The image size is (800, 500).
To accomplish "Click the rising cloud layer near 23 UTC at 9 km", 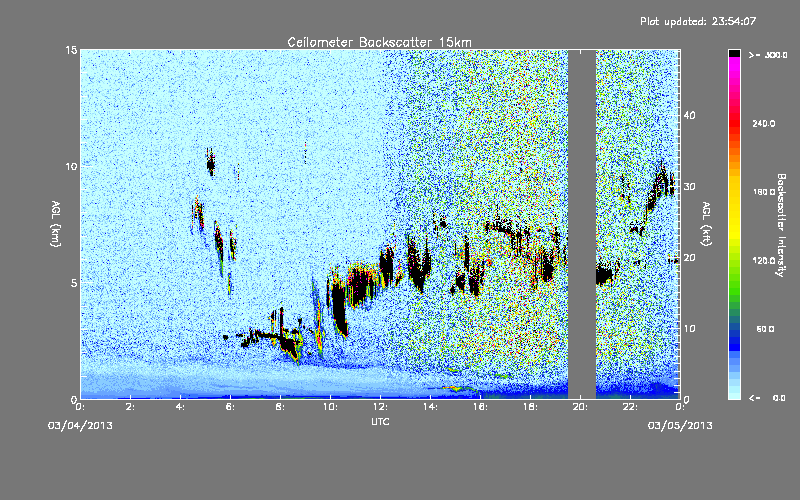I will click(661, 186).
